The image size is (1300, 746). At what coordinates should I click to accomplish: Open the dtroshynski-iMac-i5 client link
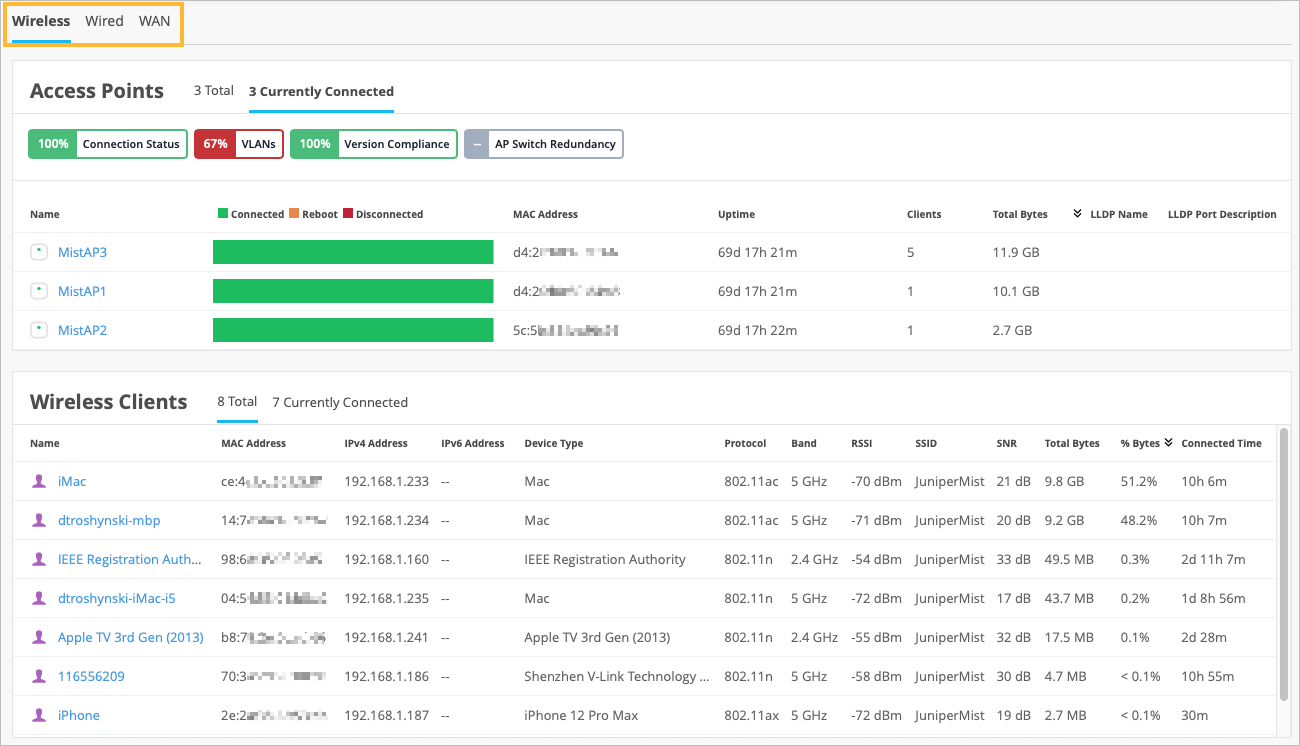click(117, 598)
